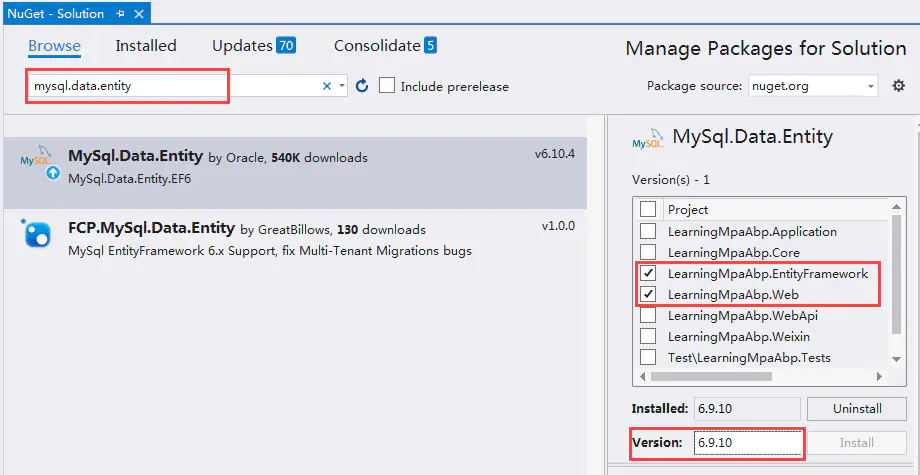Viewport: 920px width, 475px height.
Task: Click the Project column header
Action: tap(688, 209)
